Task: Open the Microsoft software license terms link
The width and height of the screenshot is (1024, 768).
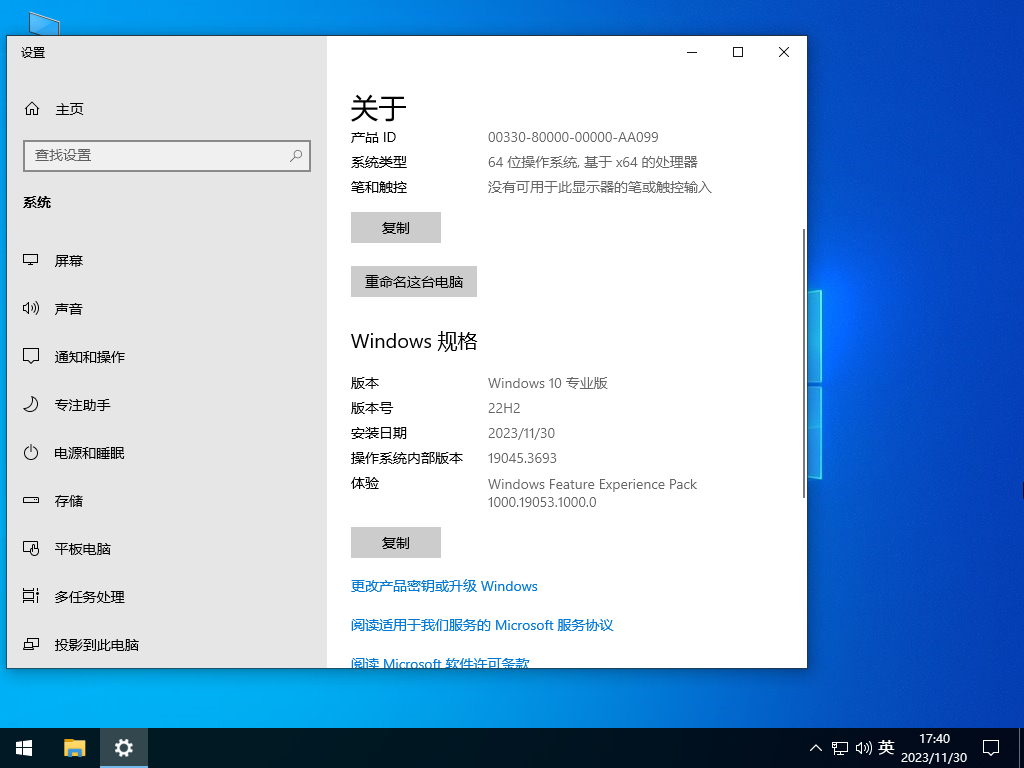Action: (440, 661)
